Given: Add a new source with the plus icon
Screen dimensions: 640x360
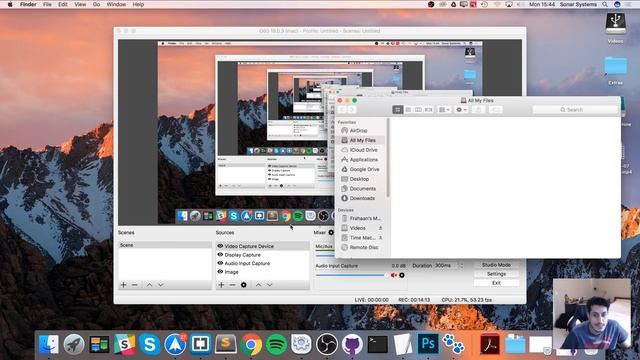Looking at the screenshot, I should [221, 285].
